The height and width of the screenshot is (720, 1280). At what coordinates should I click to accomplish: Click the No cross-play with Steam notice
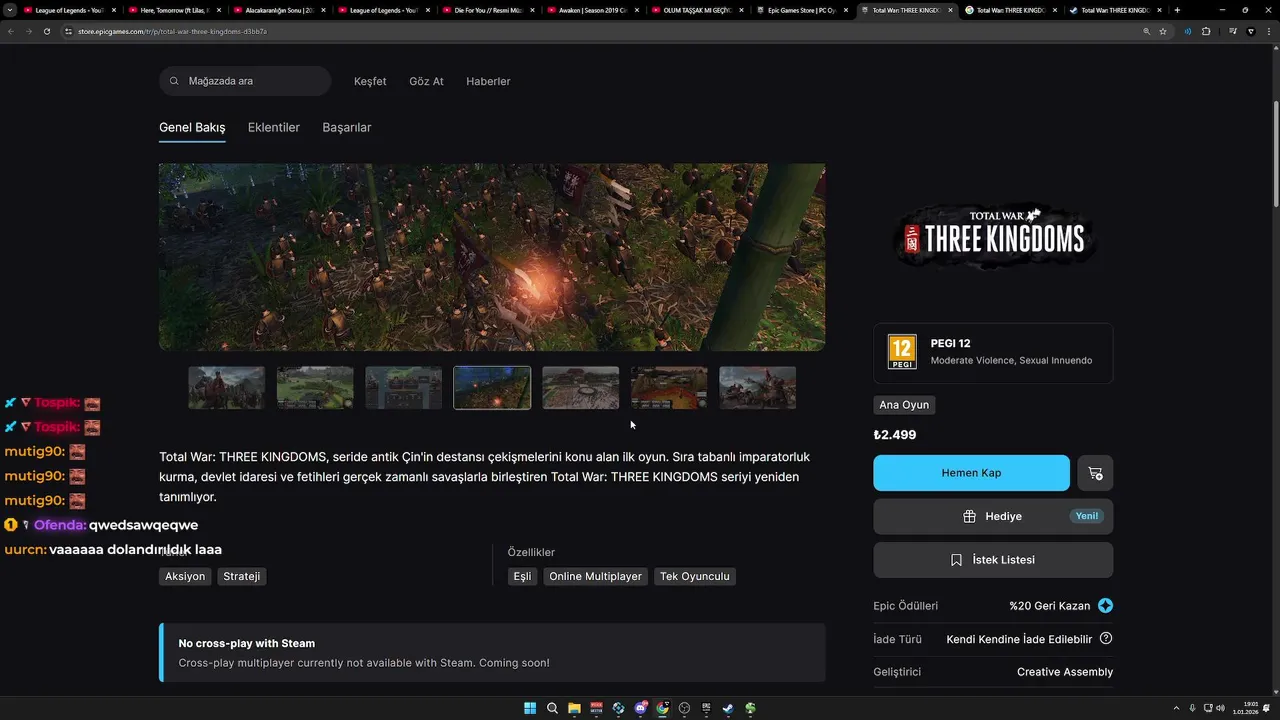click(492, 653)
